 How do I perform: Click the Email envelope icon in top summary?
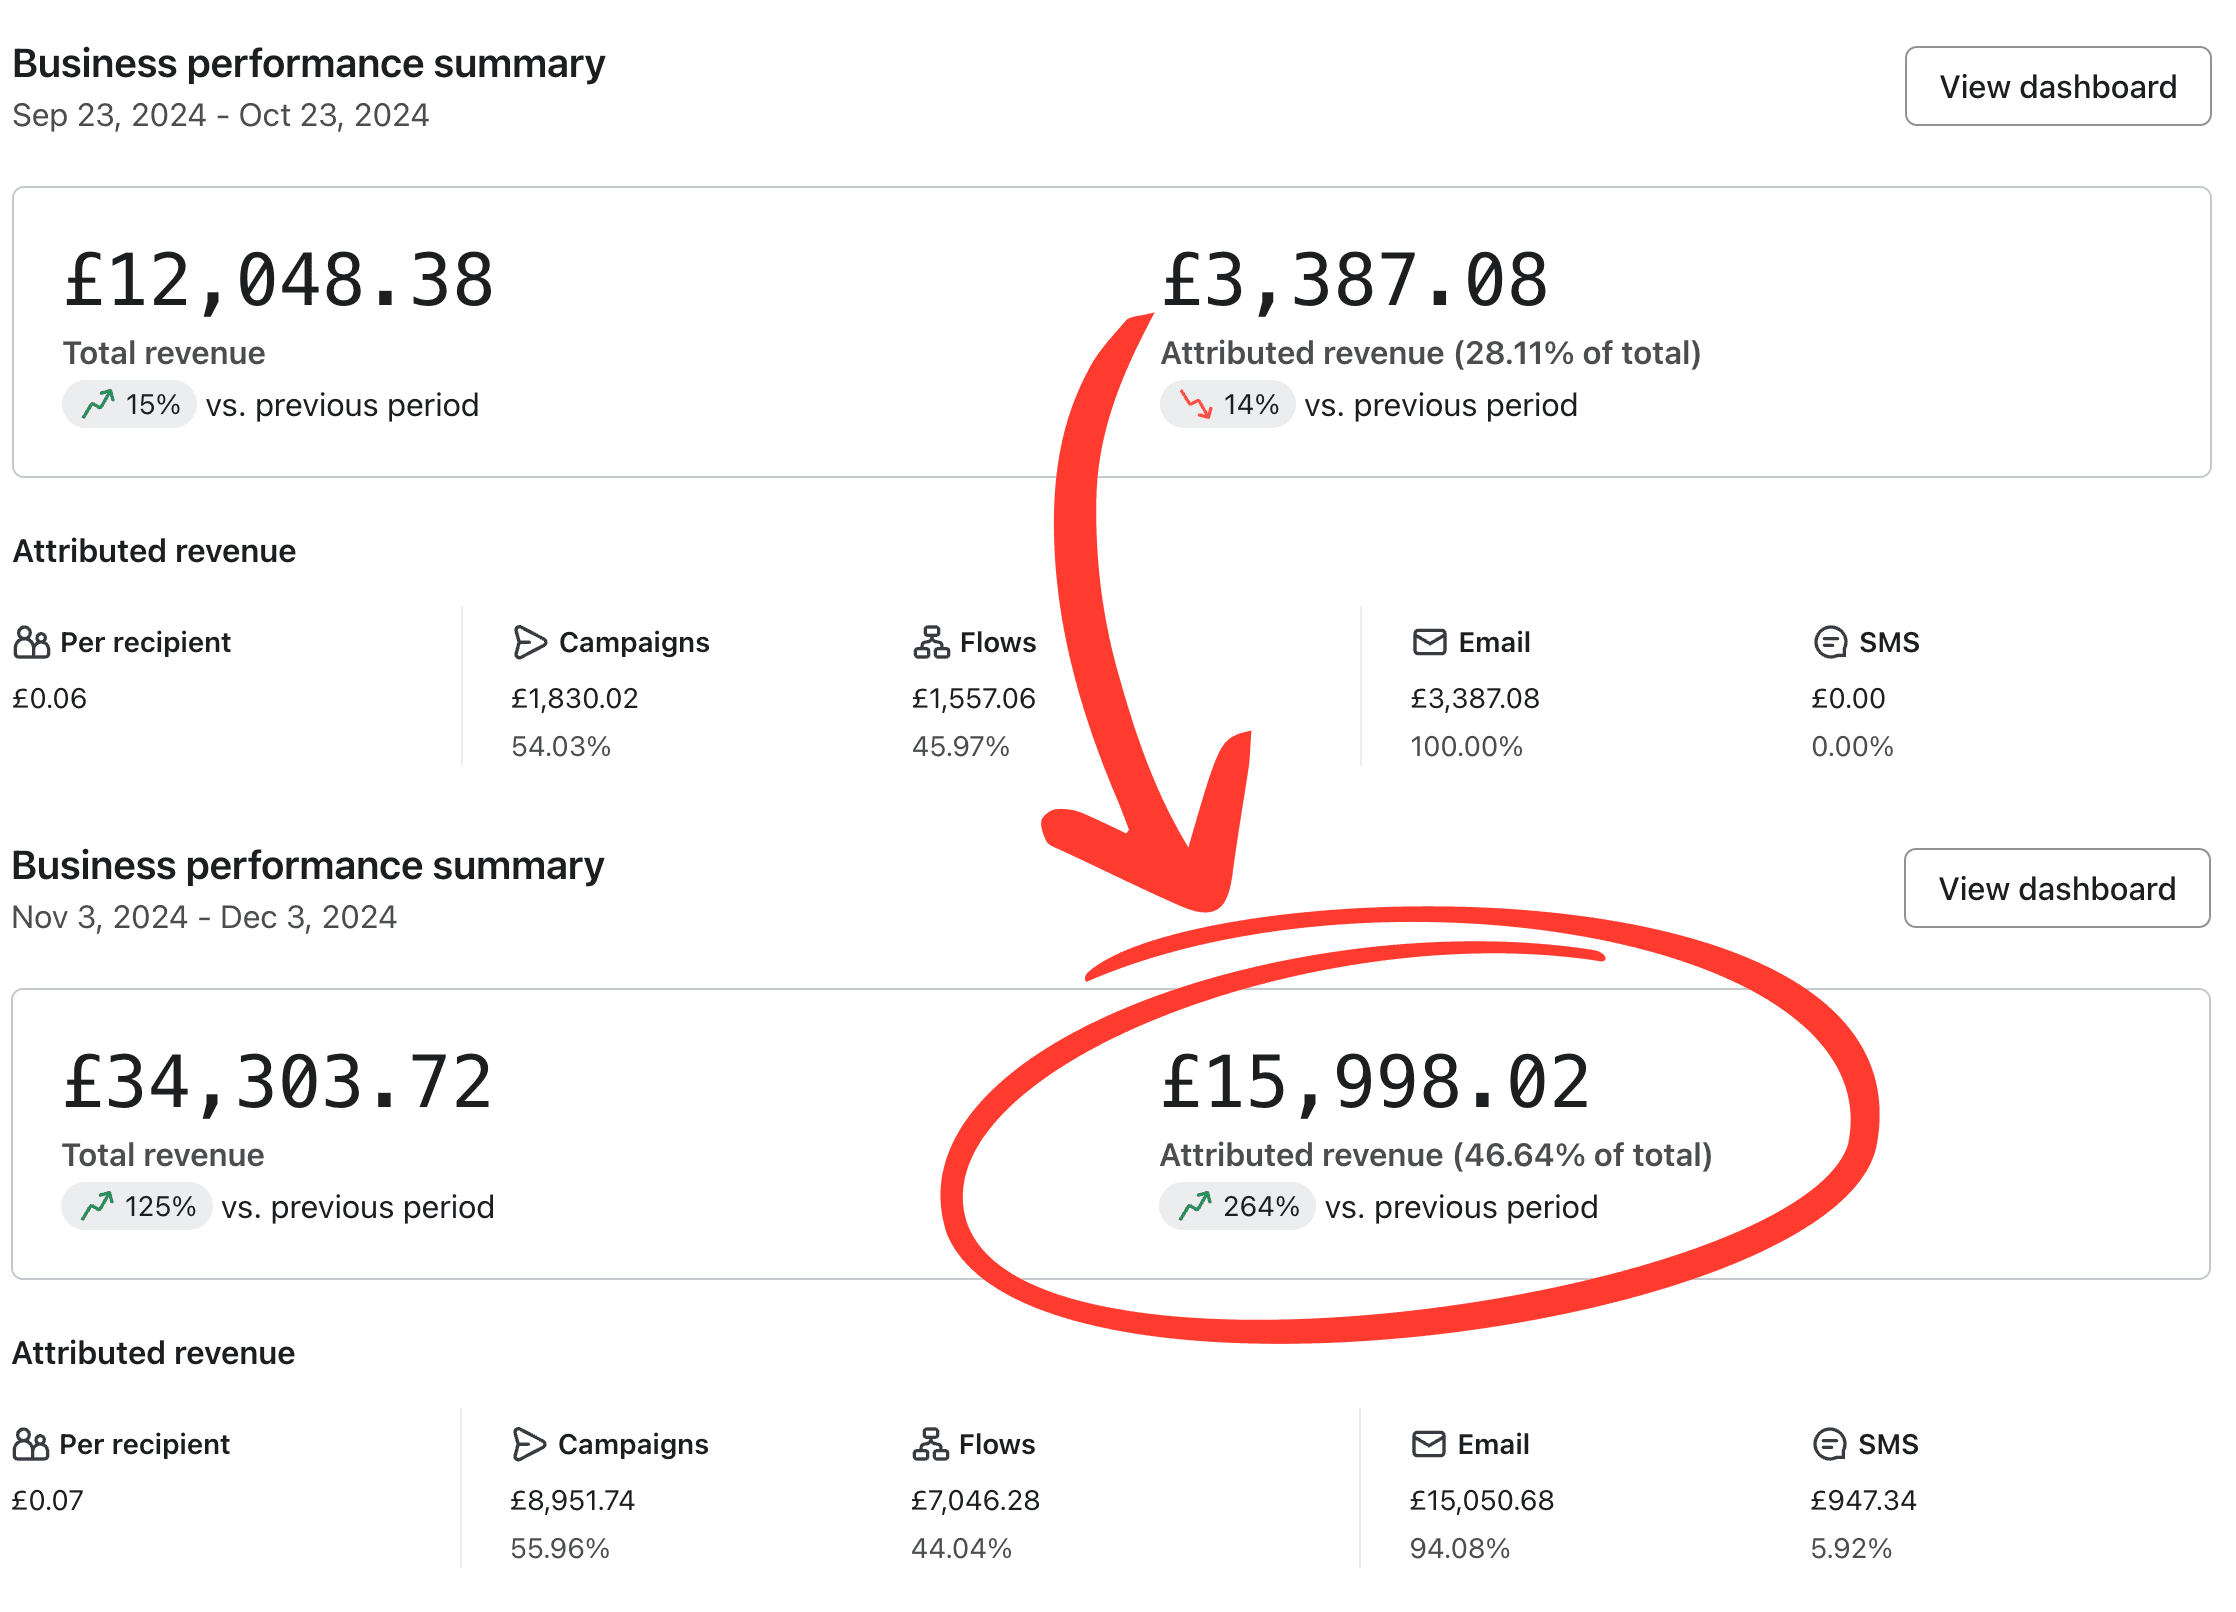coord(1429,642)
